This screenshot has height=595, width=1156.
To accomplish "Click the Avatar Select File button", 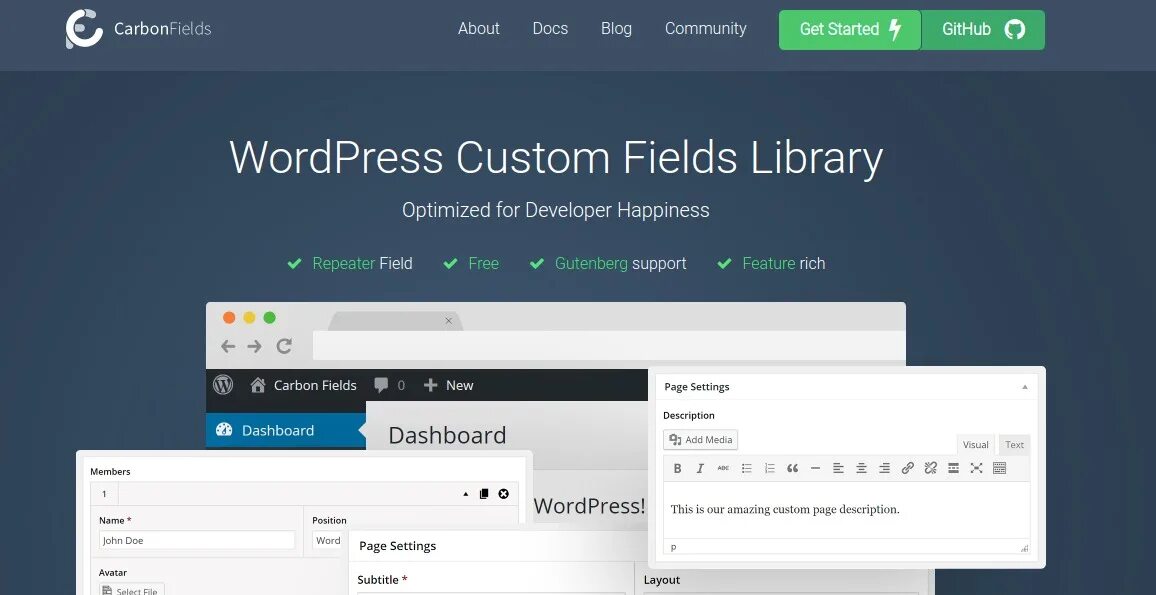I will 132,589.
